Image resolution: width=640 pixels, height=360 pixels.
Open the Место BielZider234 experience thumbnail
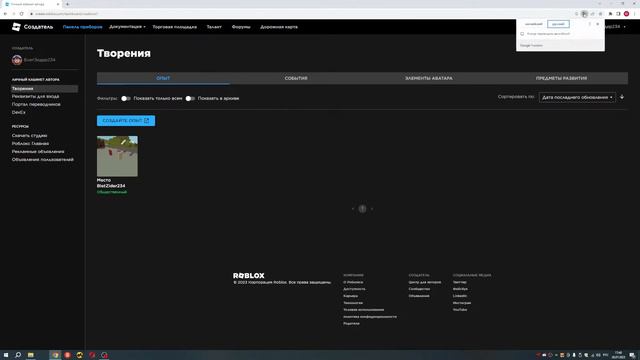pos(117,156)
